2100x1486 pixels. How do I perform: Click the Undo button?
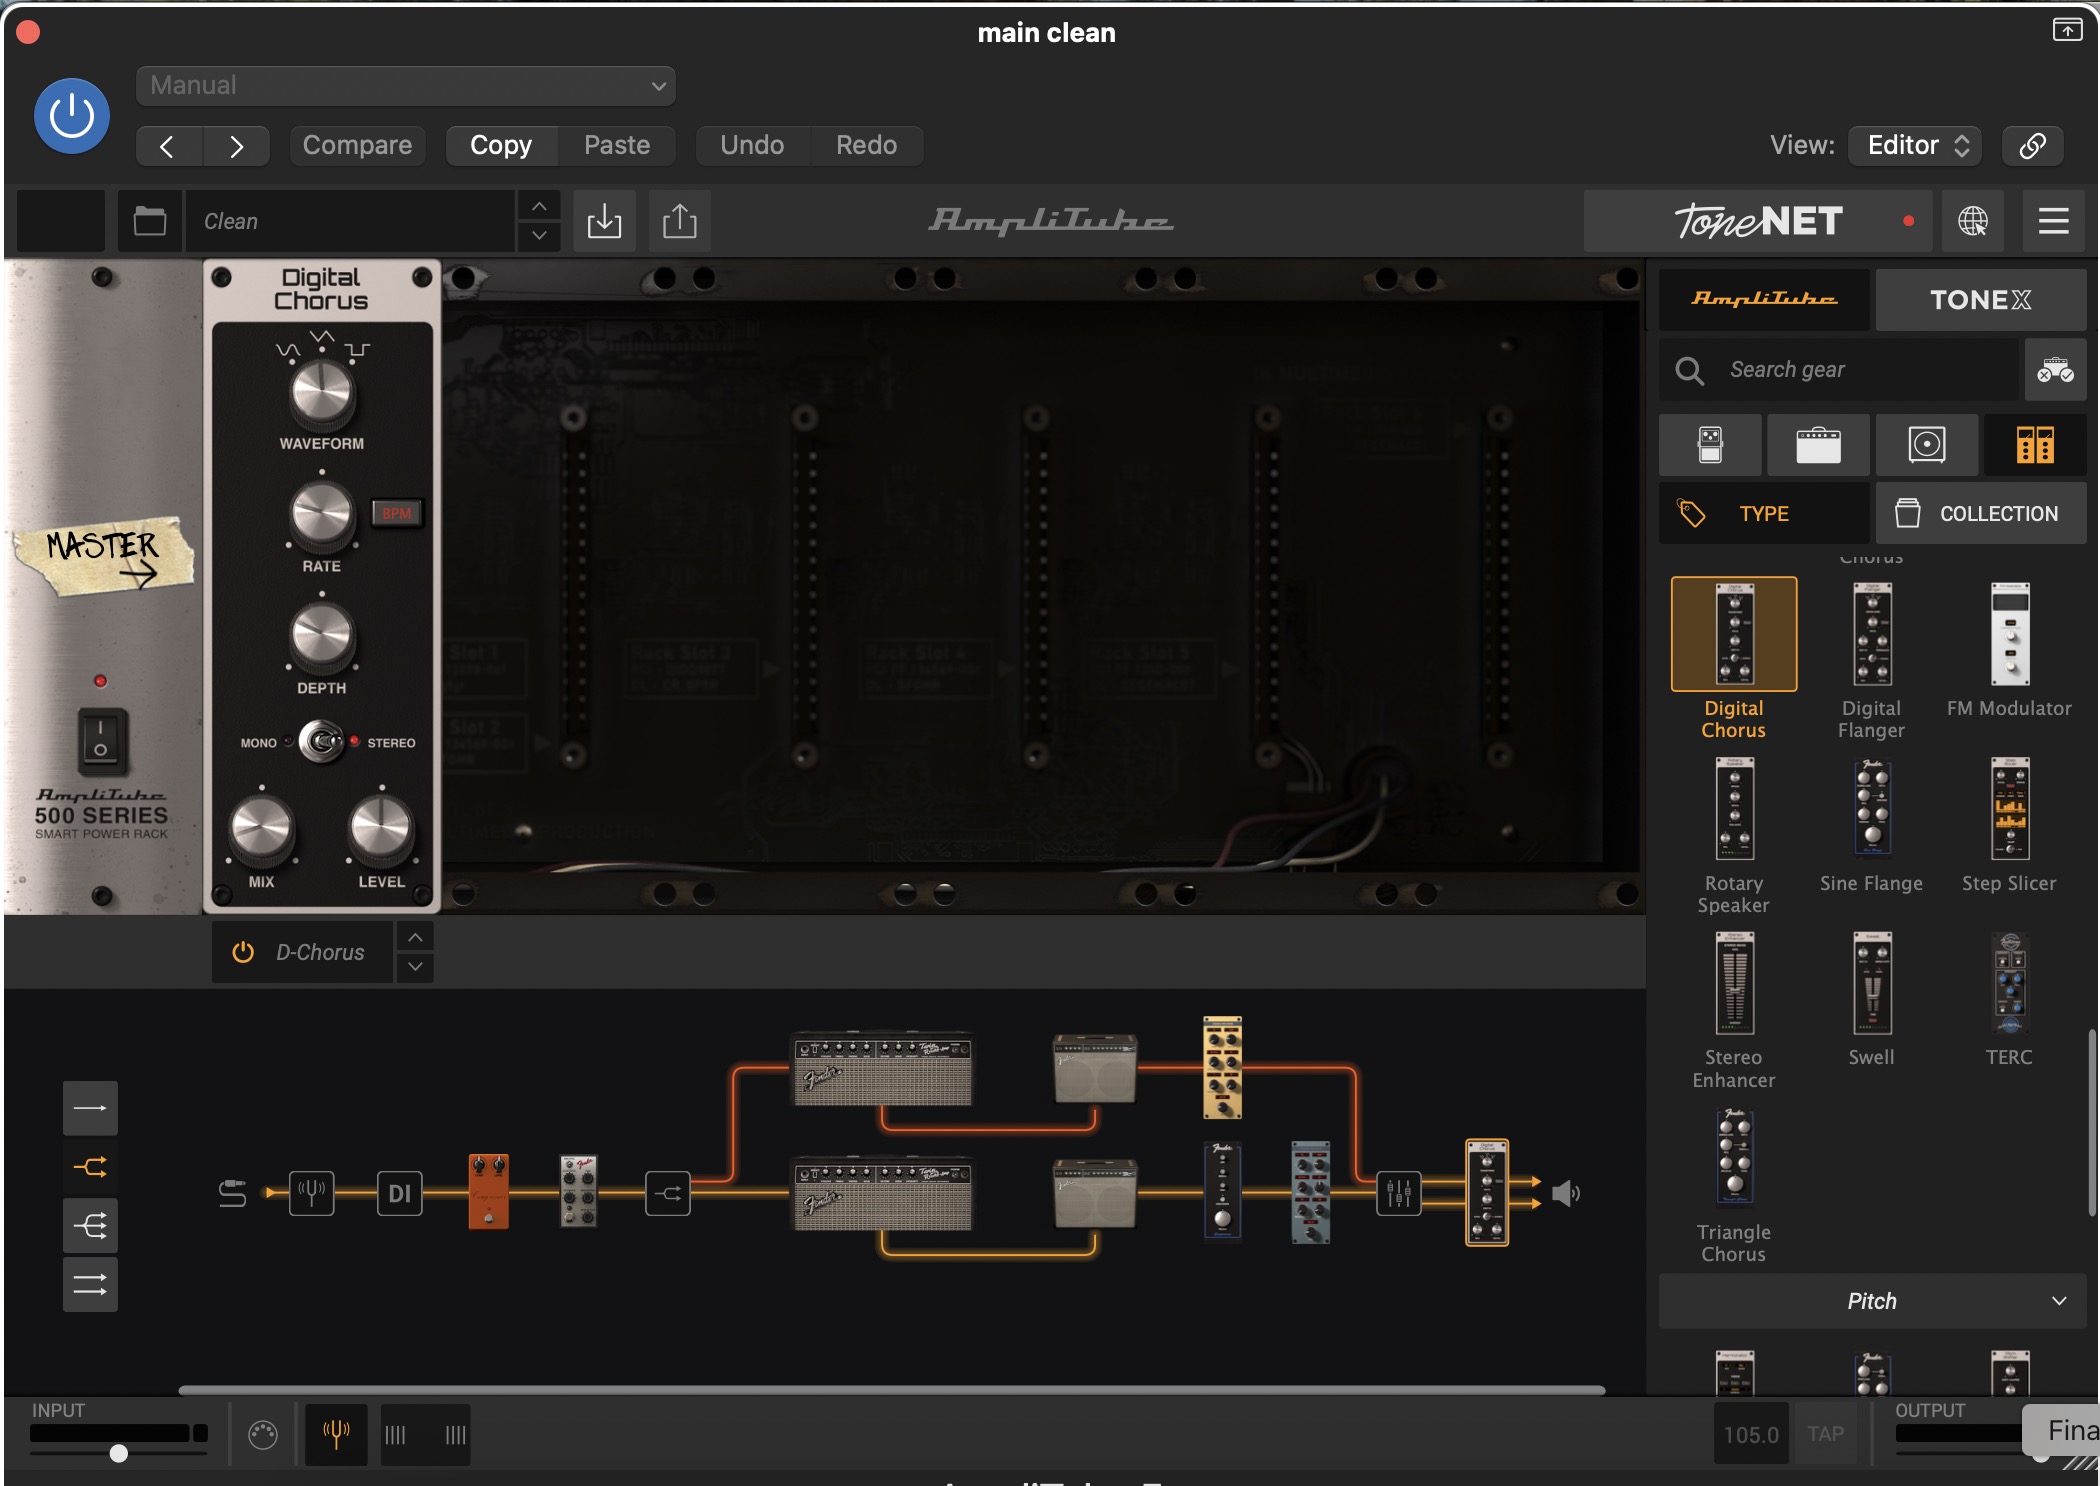point(752,146)
